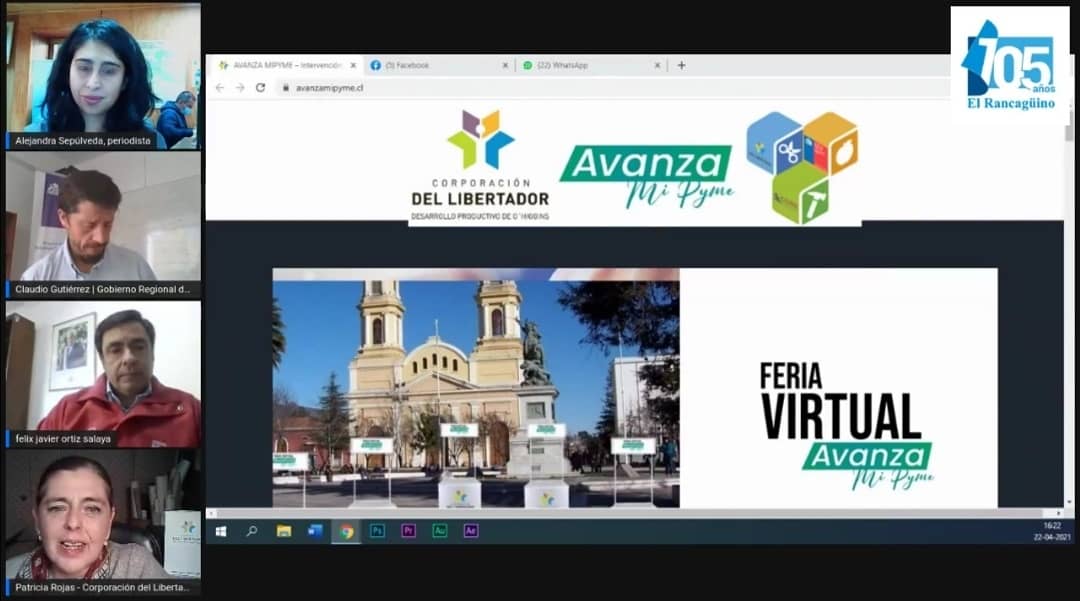Open Windows taskbar search
This screenshot has height=601, width=1080.
pyautogui.click(x=252, y=531)
